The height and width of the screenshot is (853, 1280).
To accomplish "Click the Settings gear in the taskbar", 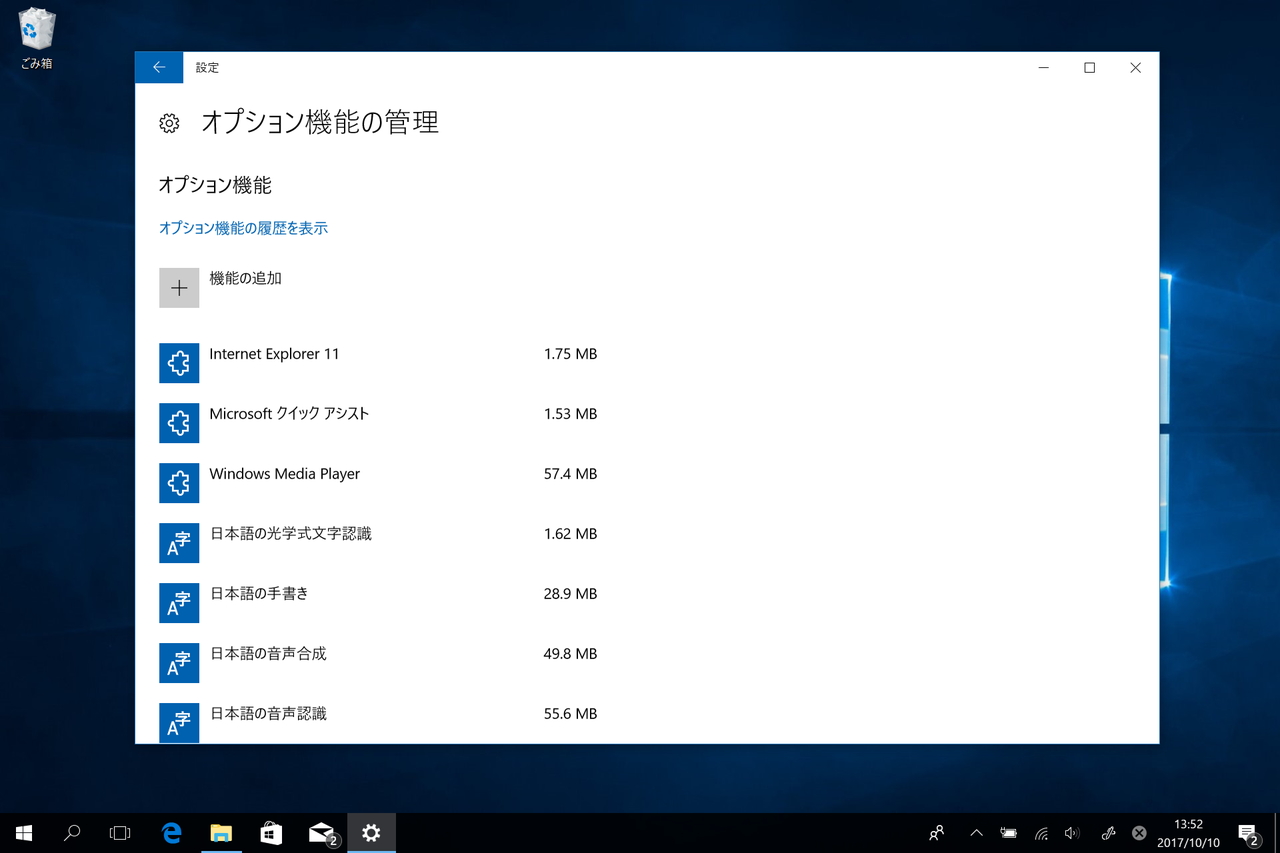I will coord(371,833).
